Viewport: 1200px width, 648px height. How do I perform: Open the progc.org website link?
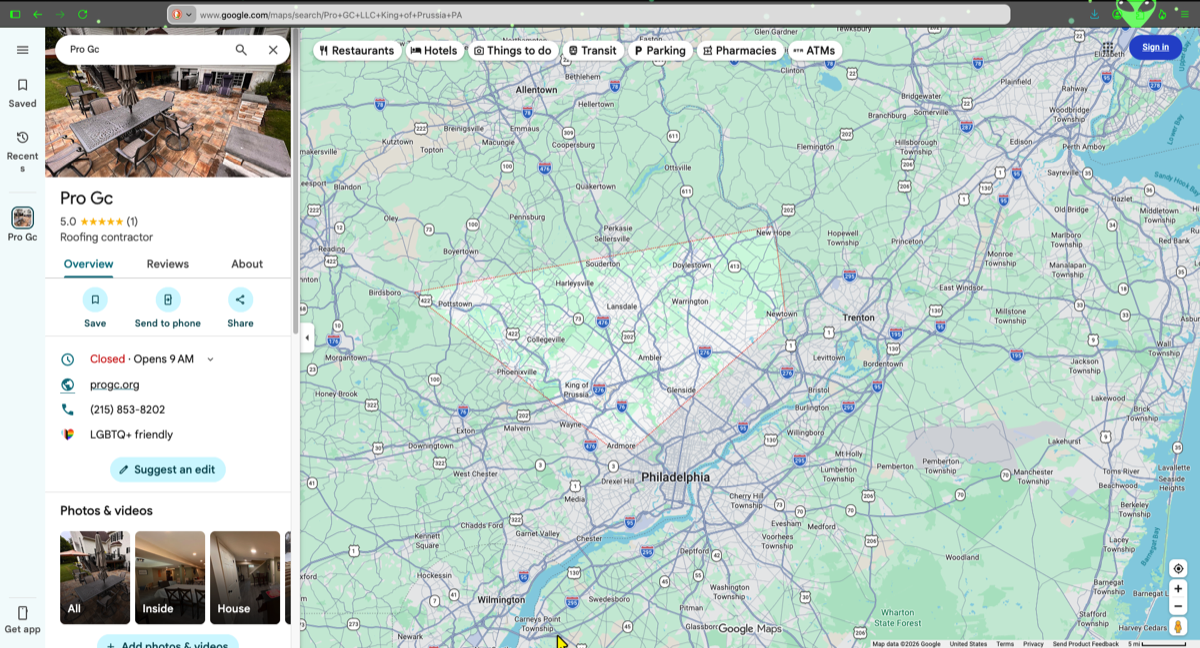[115, 384]
